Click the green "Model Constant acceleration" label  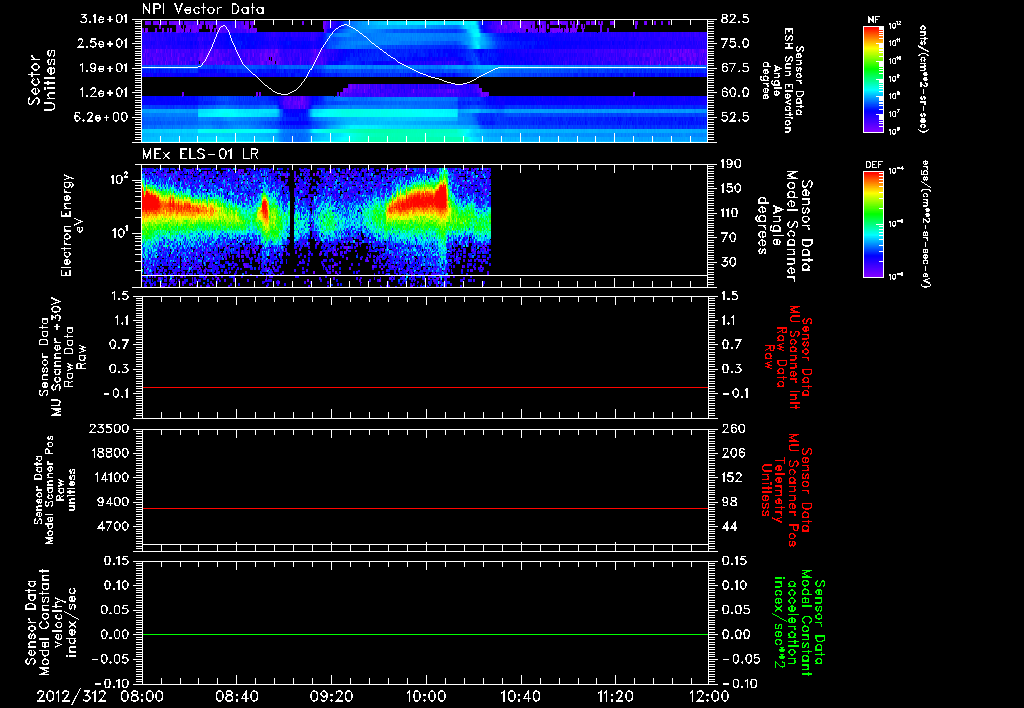tap(799, 622)
